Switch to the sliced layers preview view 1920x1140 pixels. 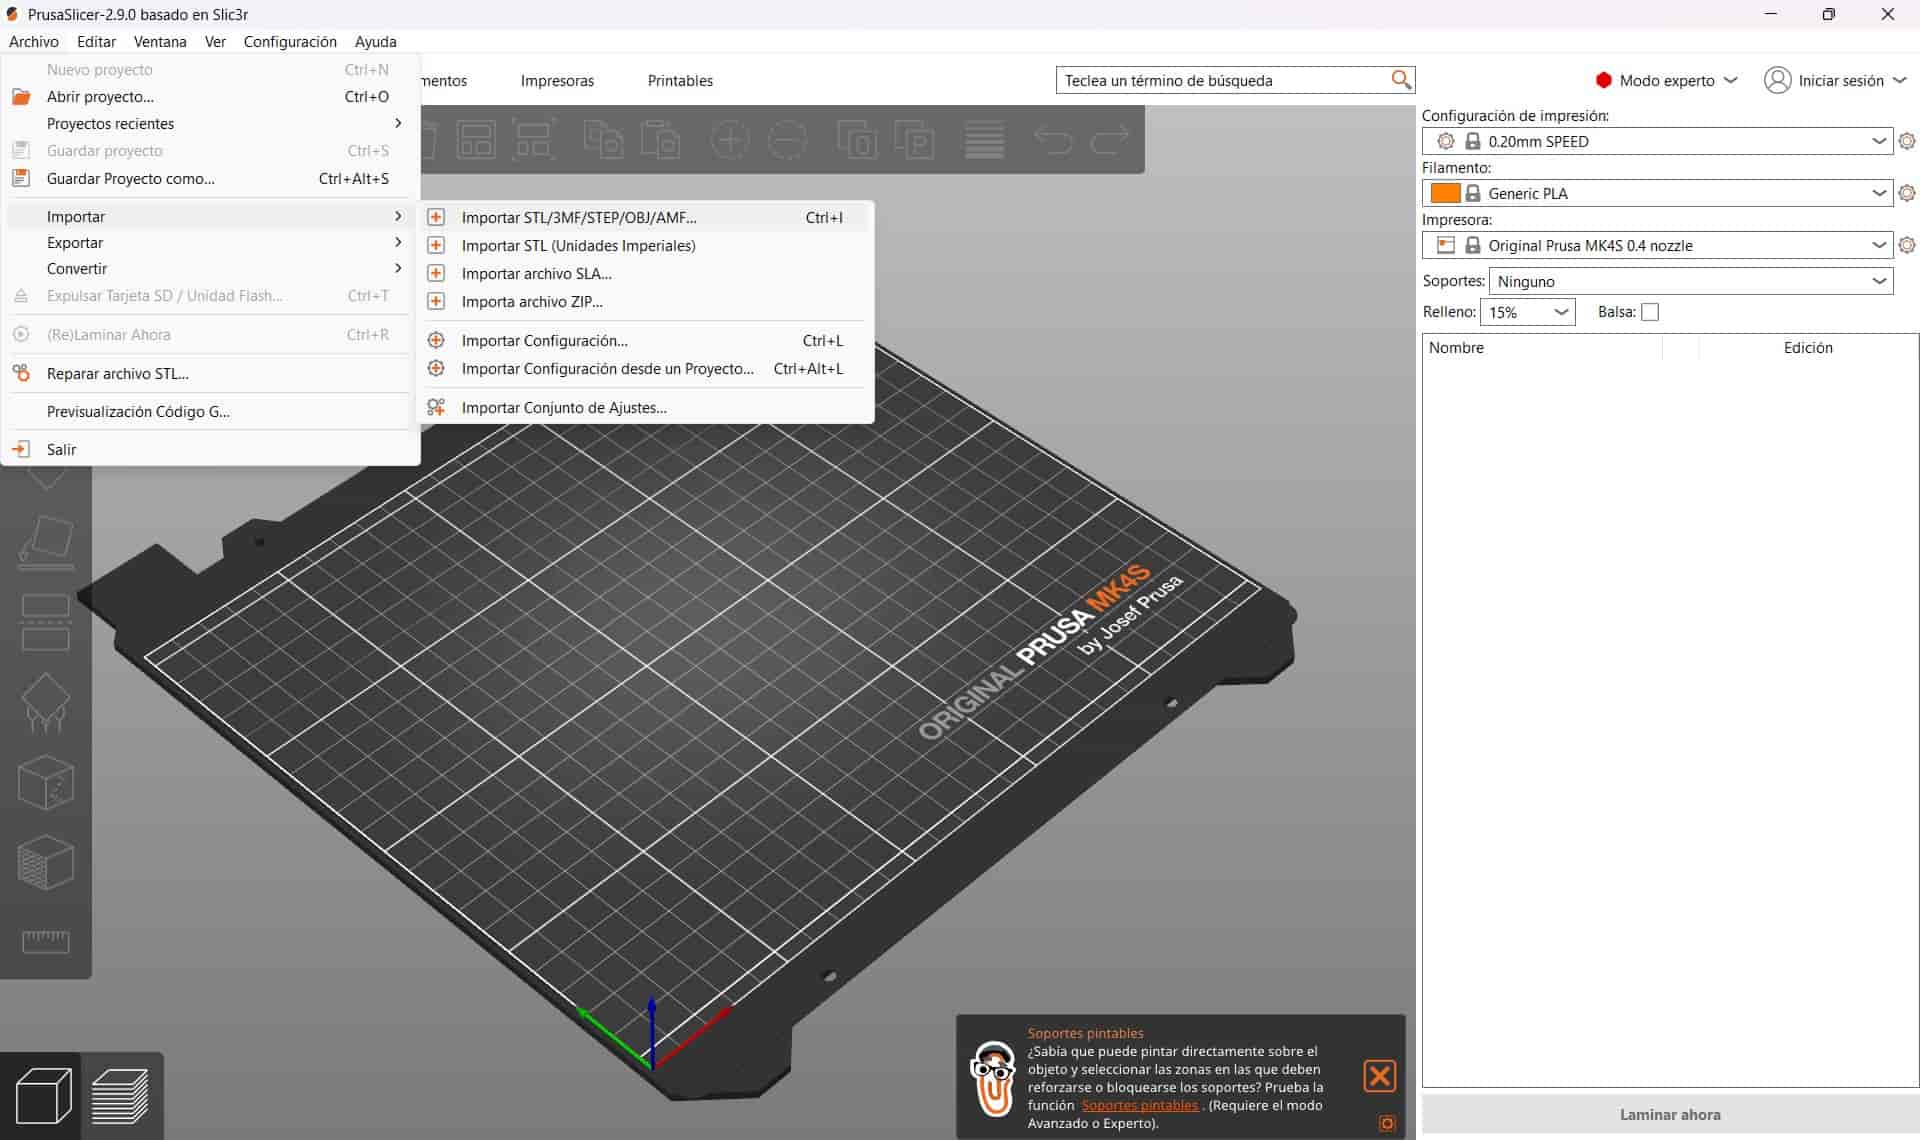(120, 1096)
